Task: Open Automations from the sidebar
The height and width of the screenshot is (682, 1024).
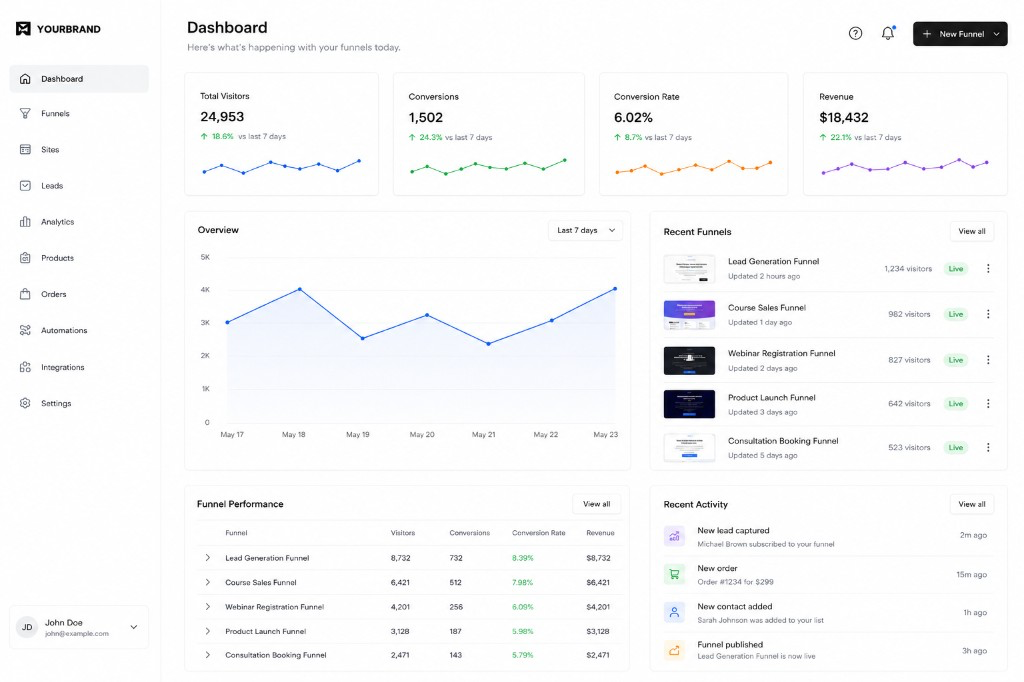Action: (x=79, y=331)
